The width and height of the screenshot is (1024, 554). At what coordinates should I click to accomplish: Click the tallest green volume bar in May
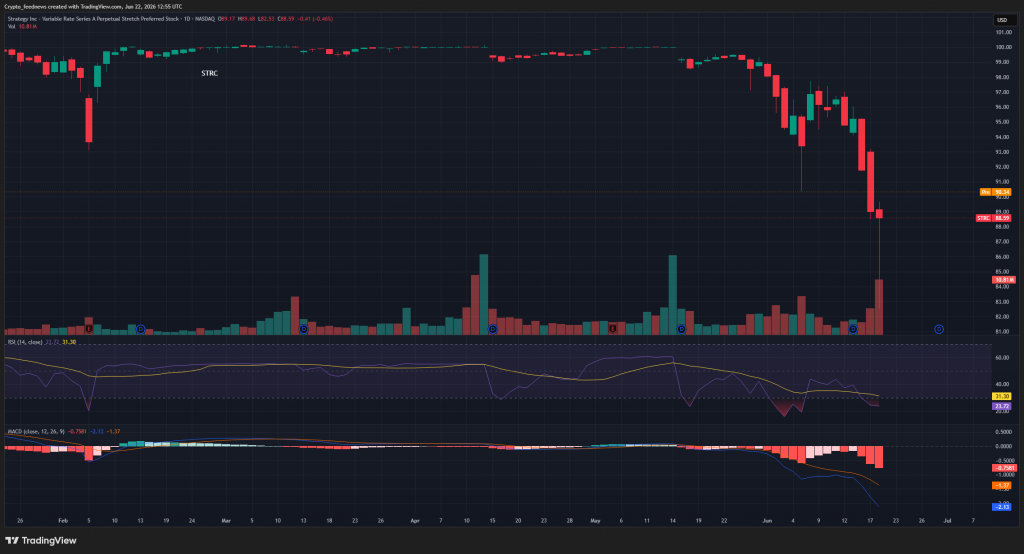(x=673, y=295)
